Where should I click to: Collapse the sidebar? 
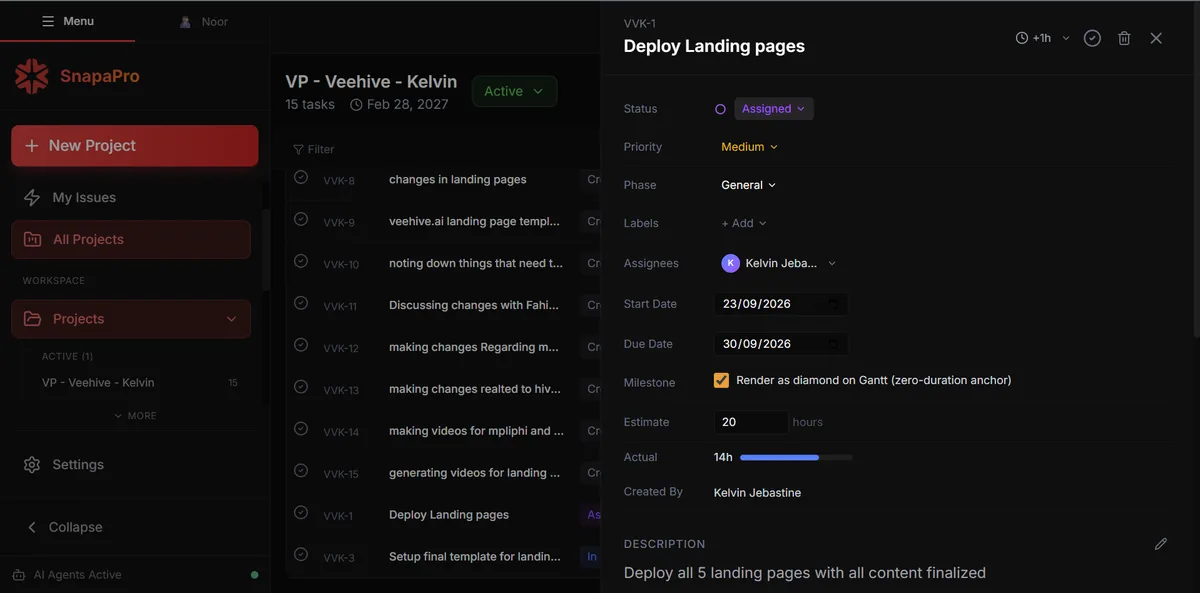65,527
